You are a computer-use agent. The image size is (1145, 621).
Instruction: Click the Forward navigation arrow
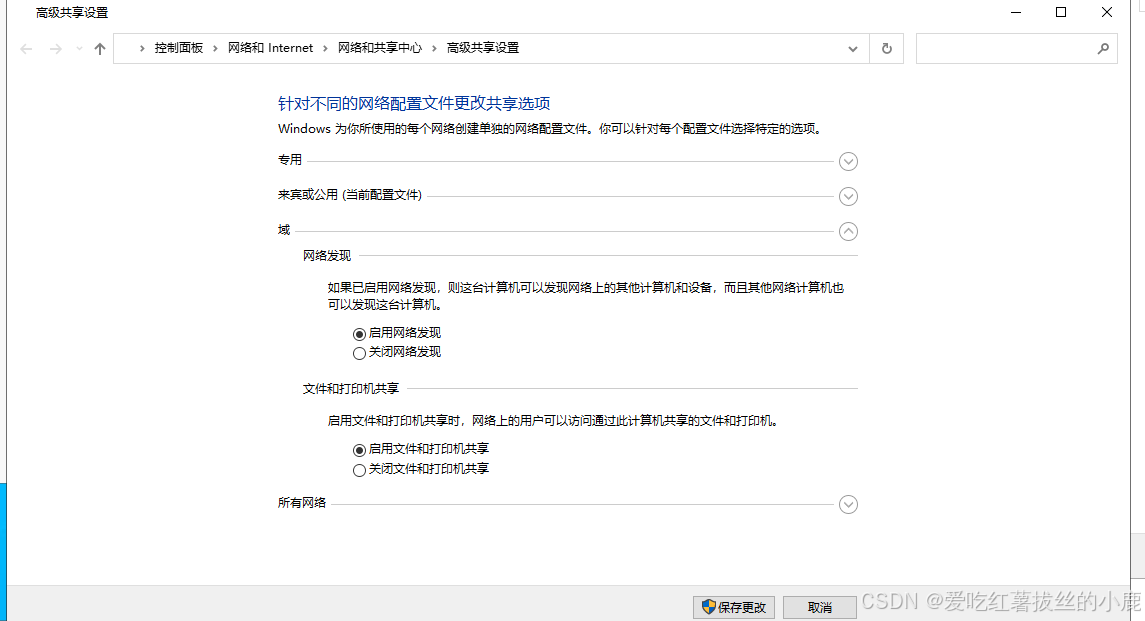click(x=56, y=48)
